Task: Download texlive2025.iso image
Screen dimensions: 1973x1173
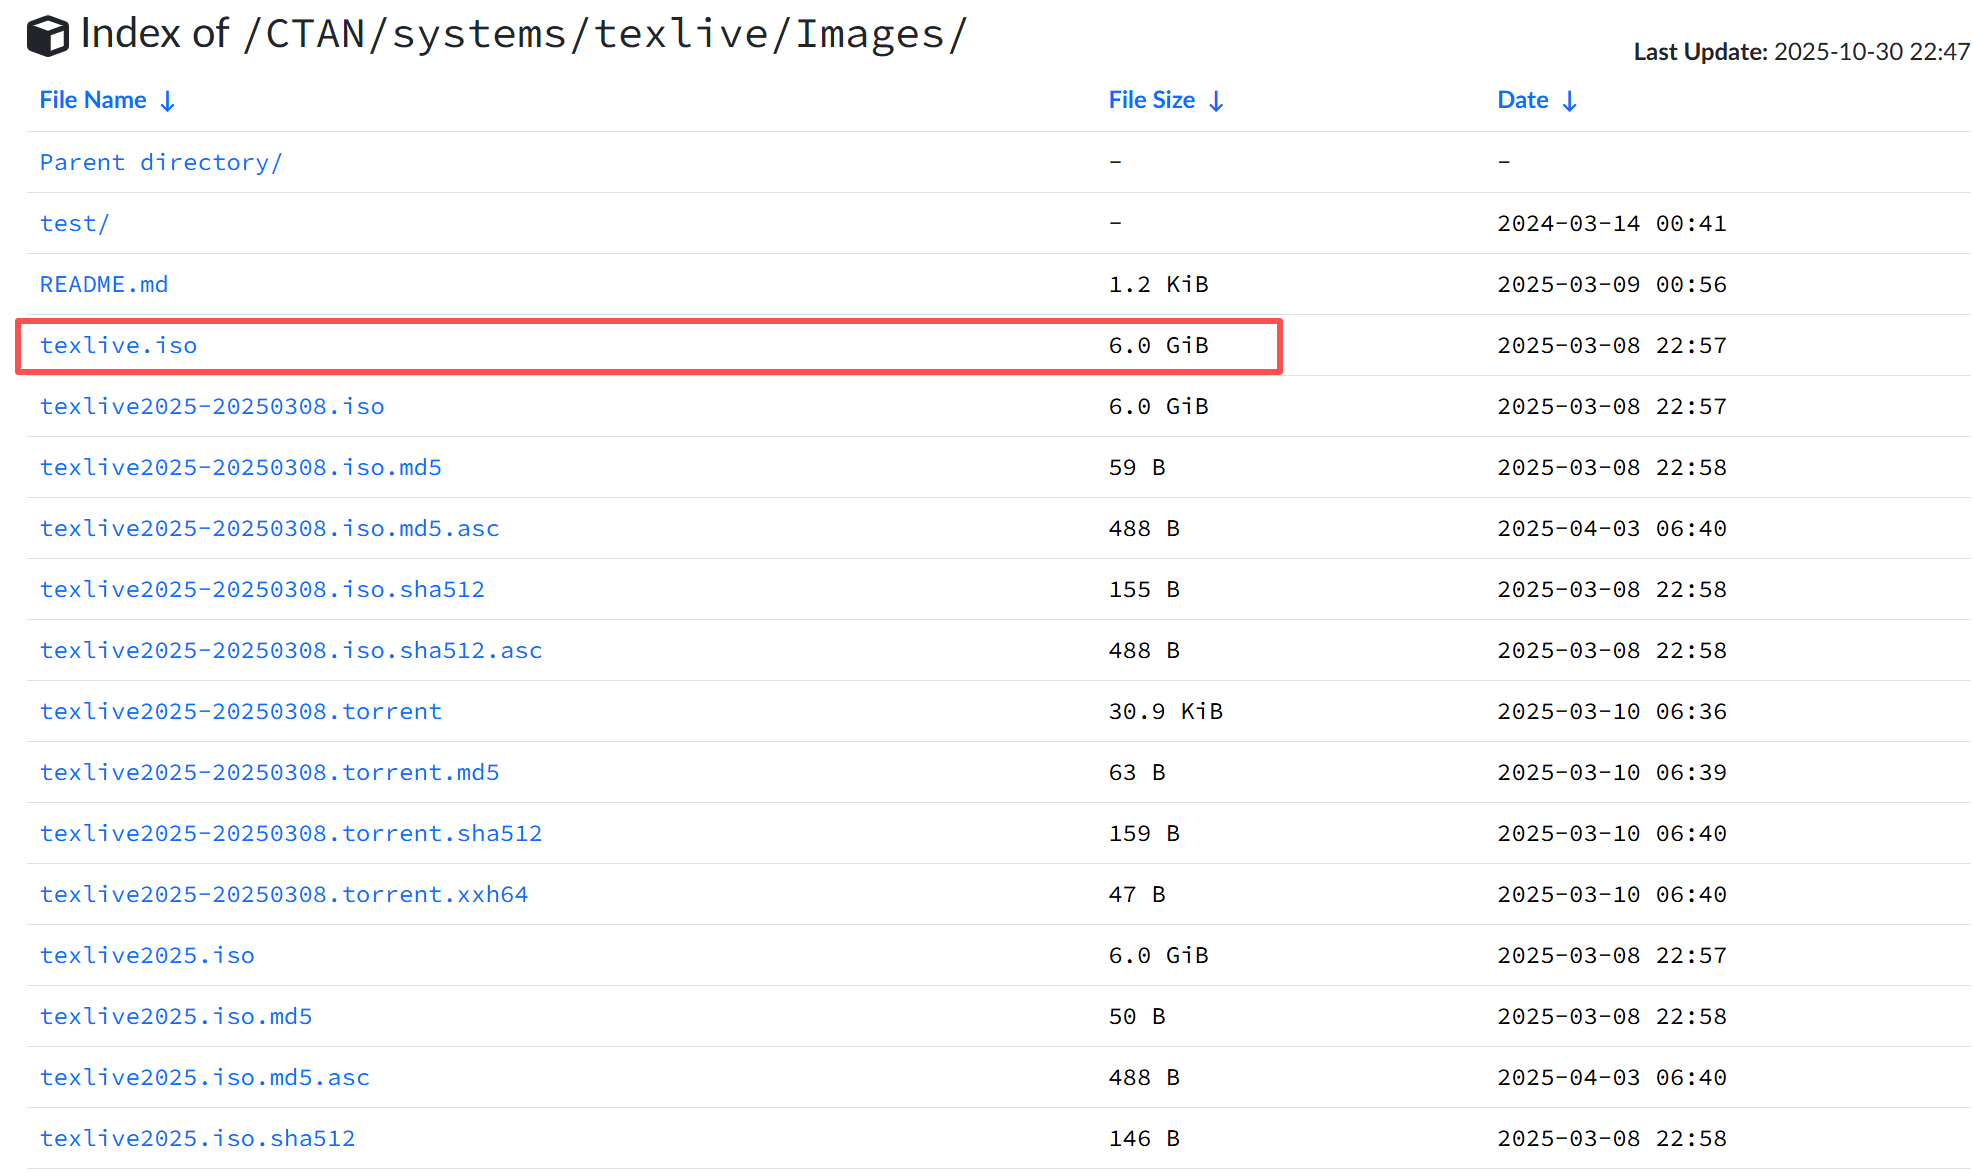Action: click(147, 955)
